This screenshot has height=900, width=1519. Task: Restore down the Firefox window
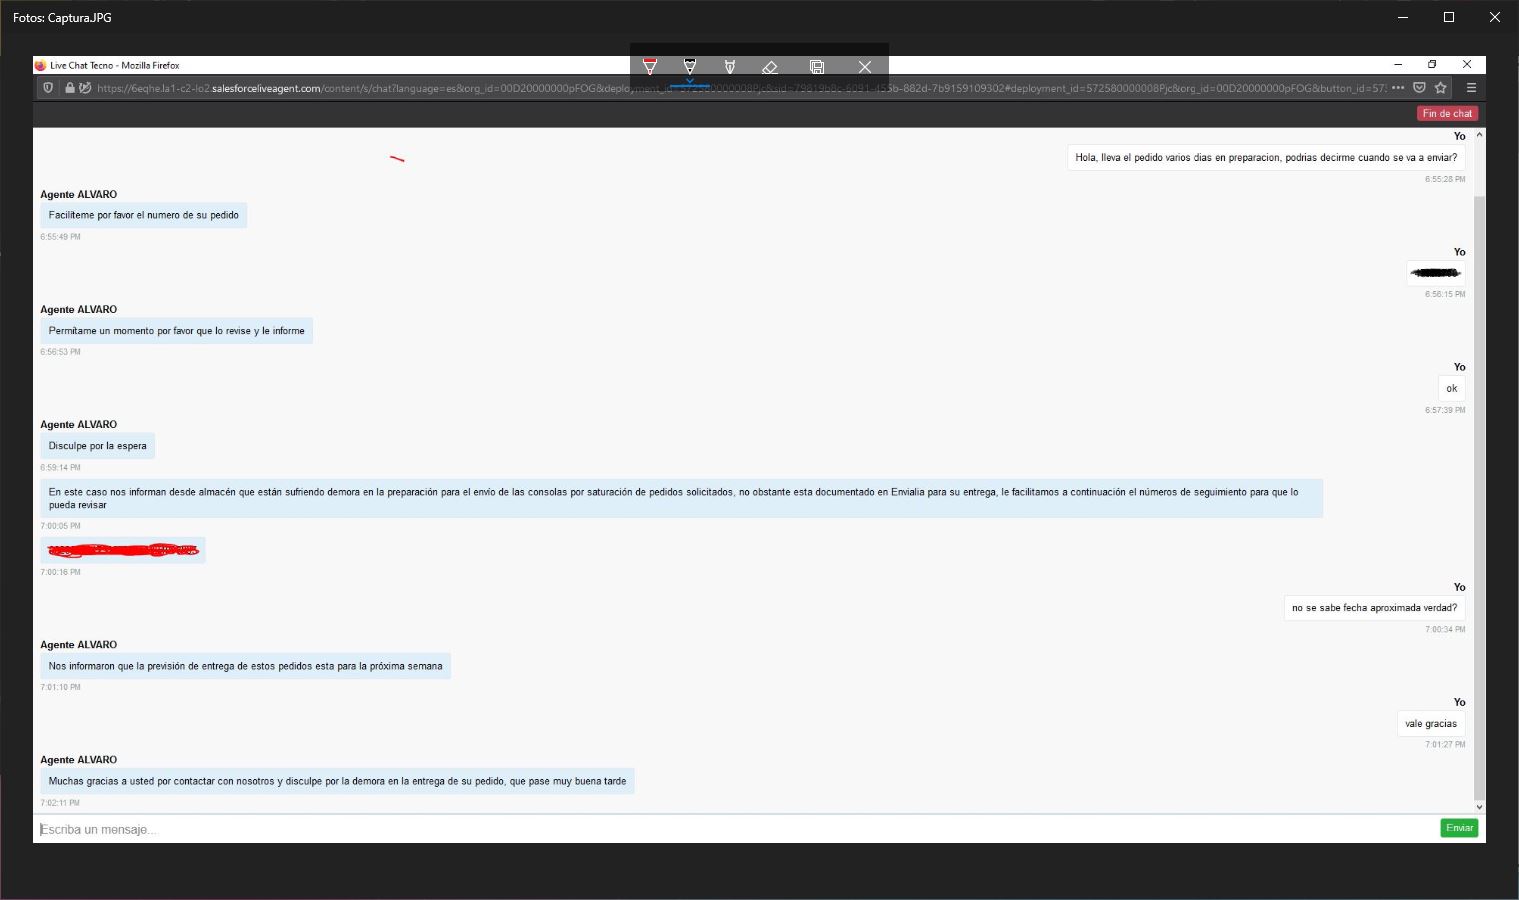(1432, 65)
